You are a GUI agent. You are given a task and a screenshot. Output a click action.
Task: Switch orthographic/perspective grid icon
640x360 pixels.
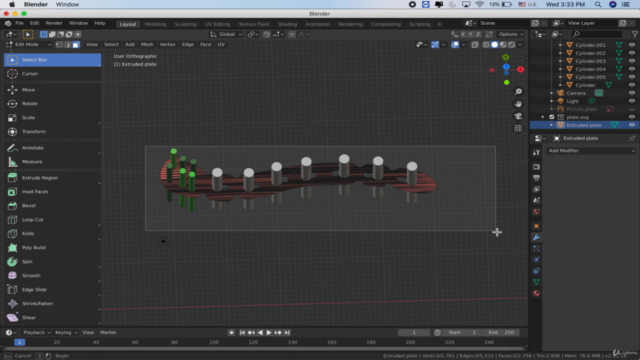[518, 129]
